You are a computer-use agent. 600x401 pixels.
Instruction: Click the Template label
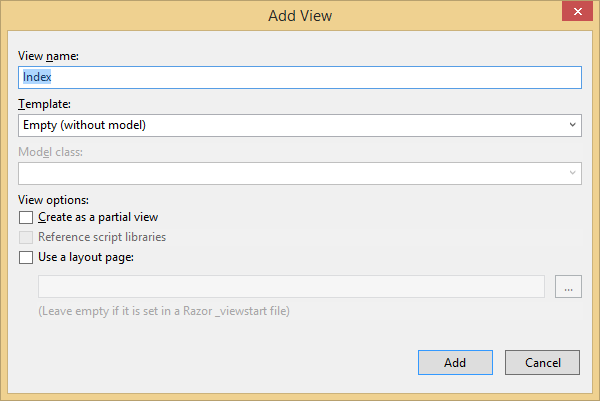44,104
